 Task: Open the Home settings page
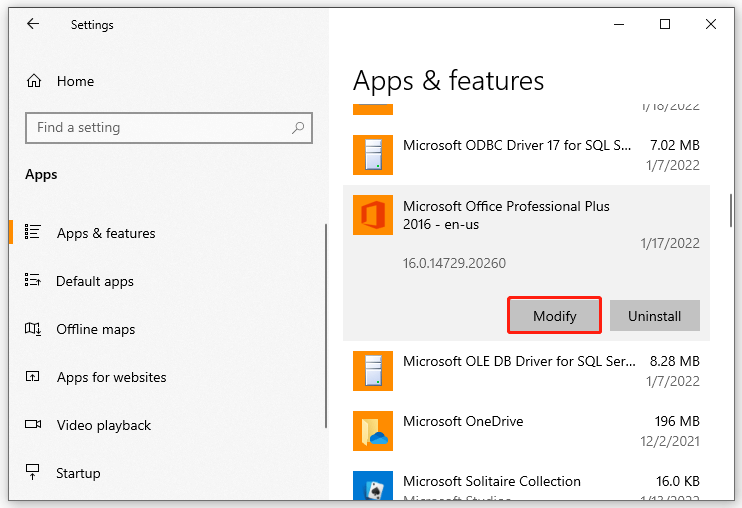(75, 81)
